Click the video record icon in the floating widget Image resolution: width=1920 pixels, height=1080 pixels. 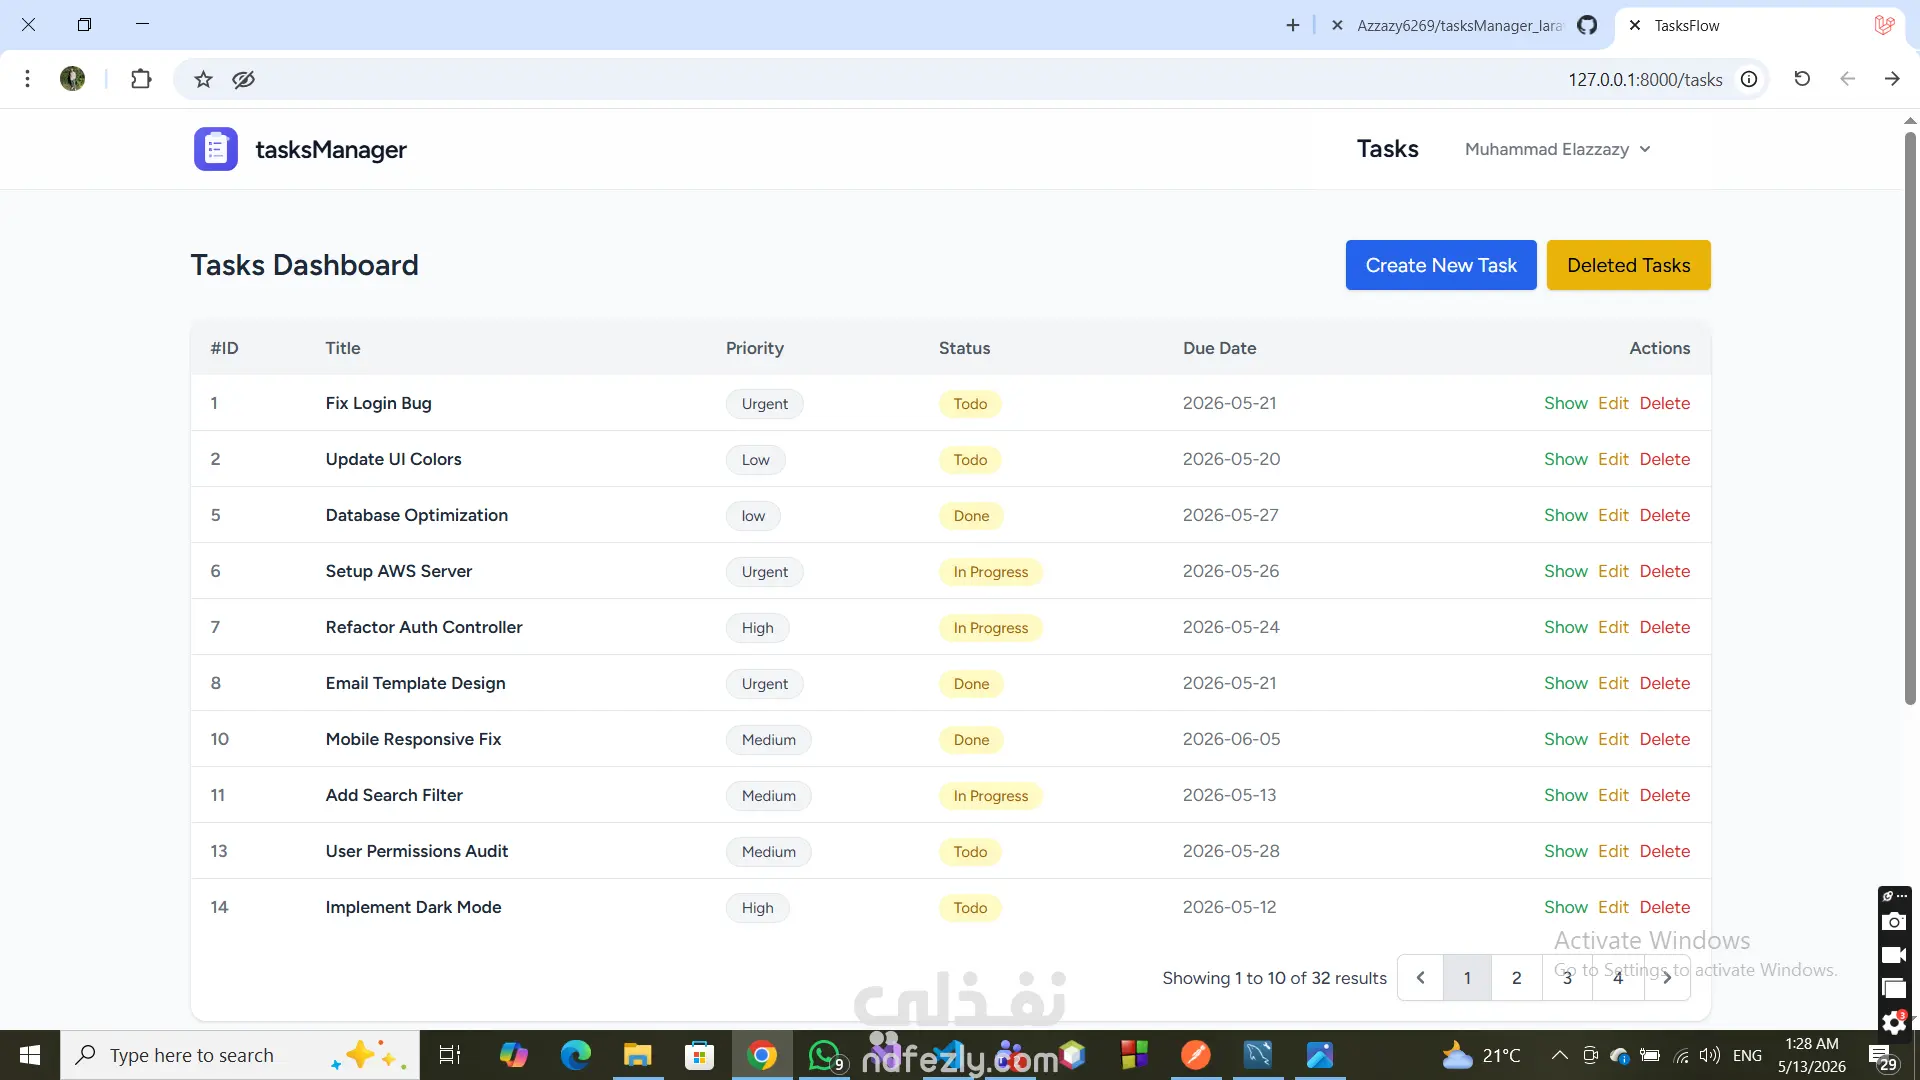[x=1894, y=955]
